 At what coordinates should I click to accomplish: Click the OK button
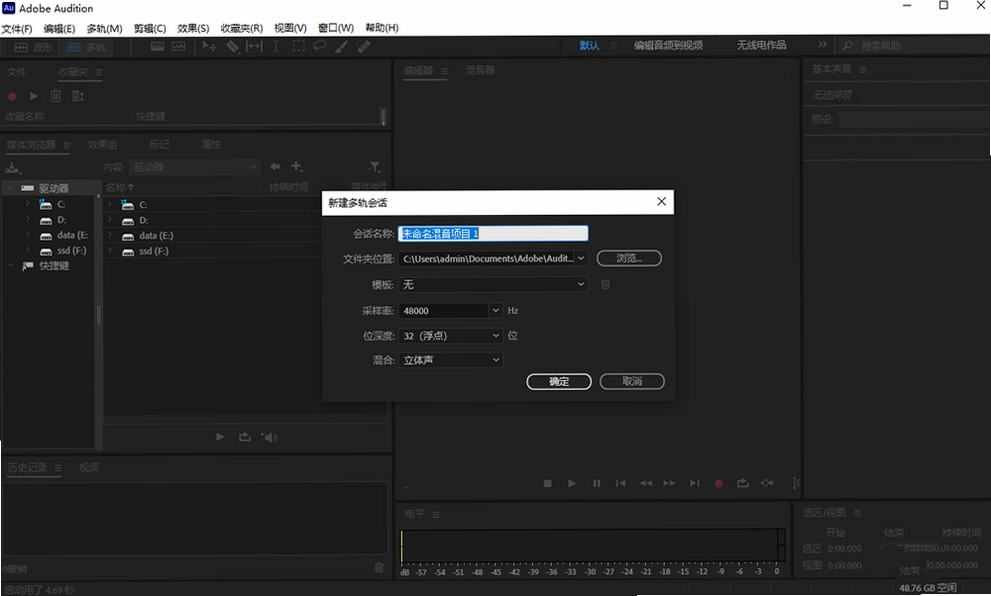pos(559,381)
